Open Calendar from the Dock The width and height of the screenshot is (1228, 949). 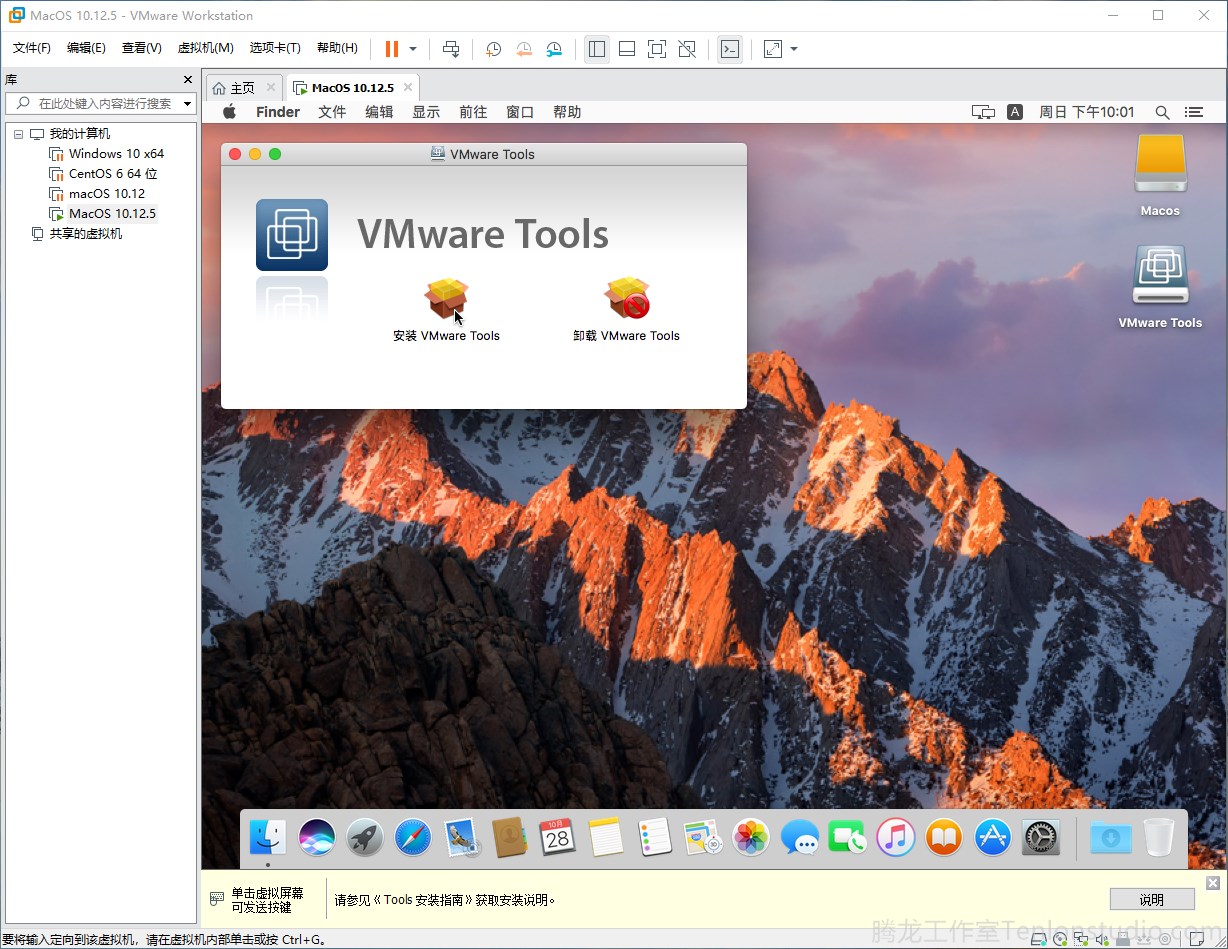tap(558, 837)
